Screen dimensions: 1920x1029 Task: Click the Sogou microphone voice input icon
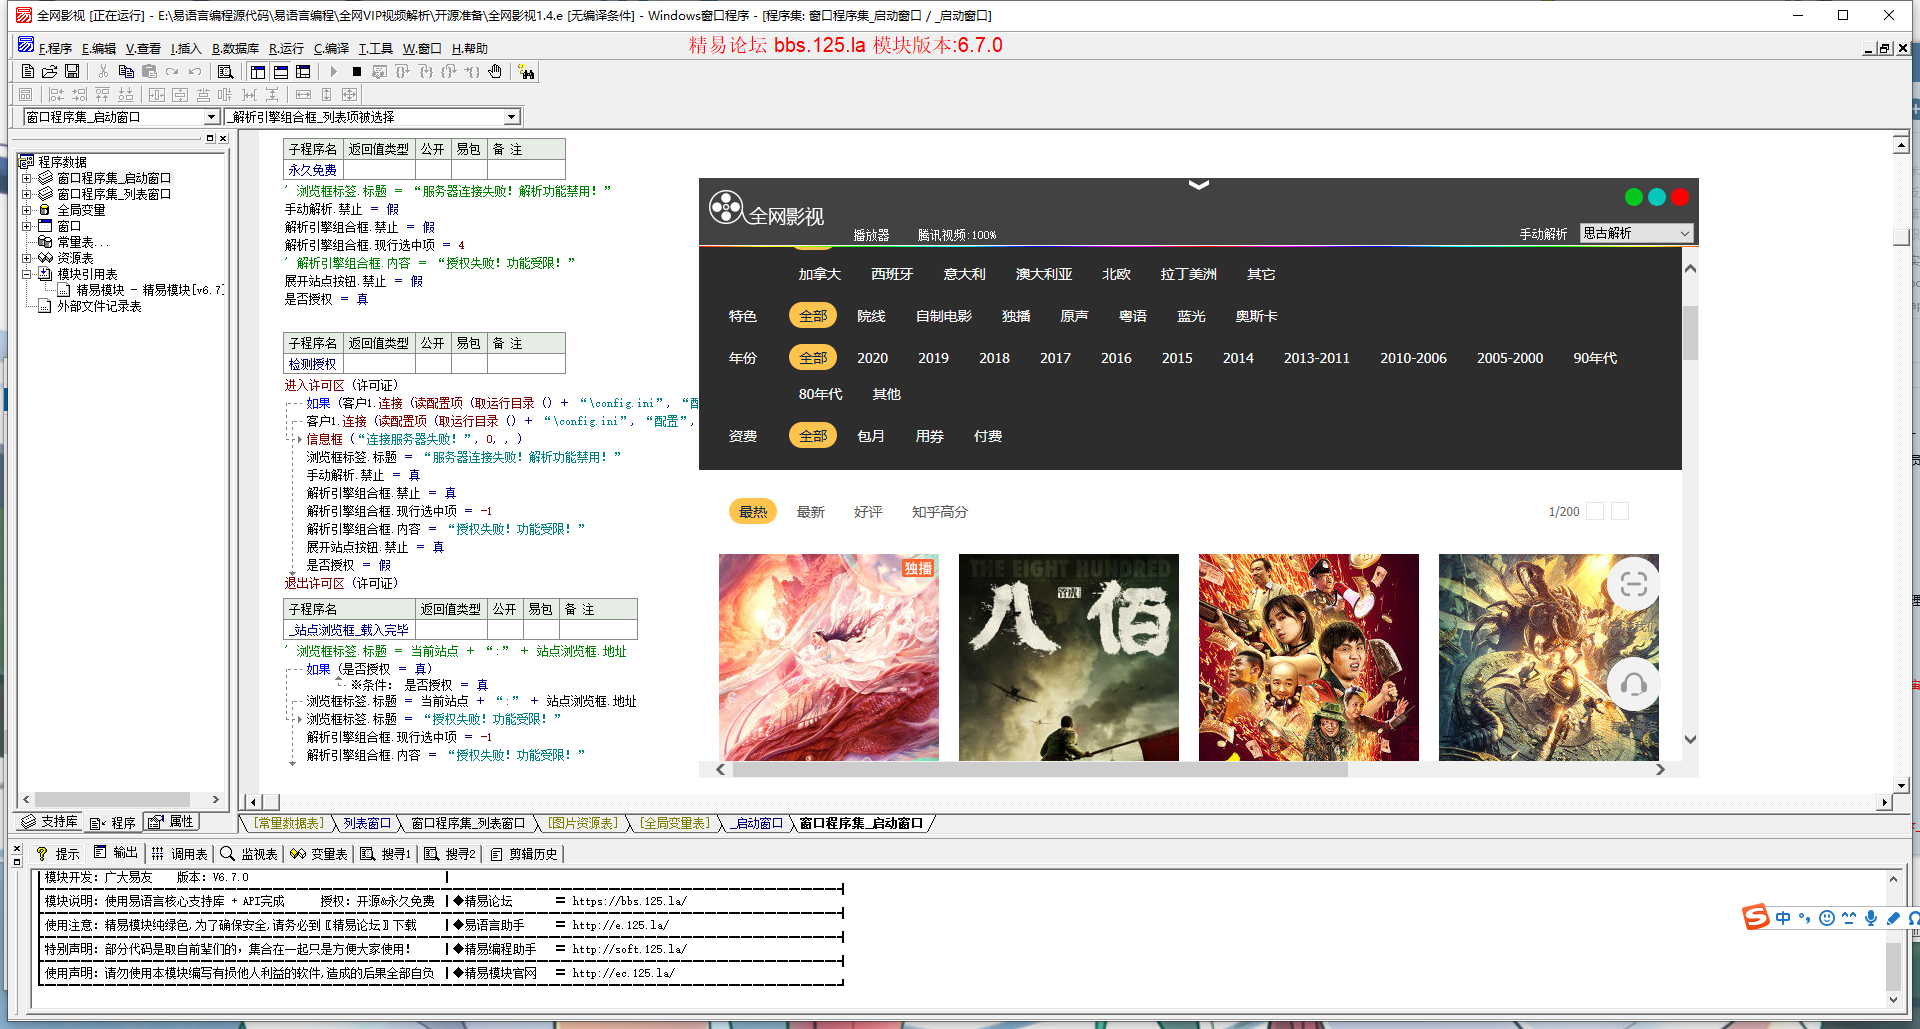(1871, 918)
